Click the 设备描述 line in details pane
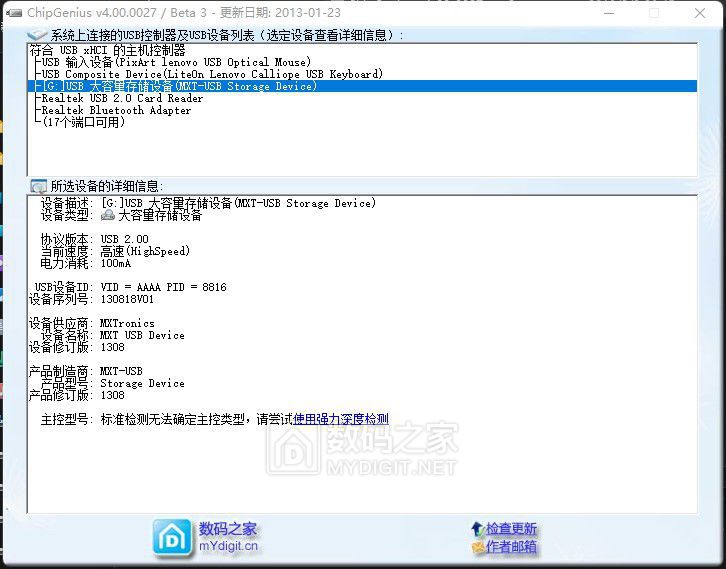Image resolution: width=726 pixels, height=569 pixels. click(x=208, y=203)
